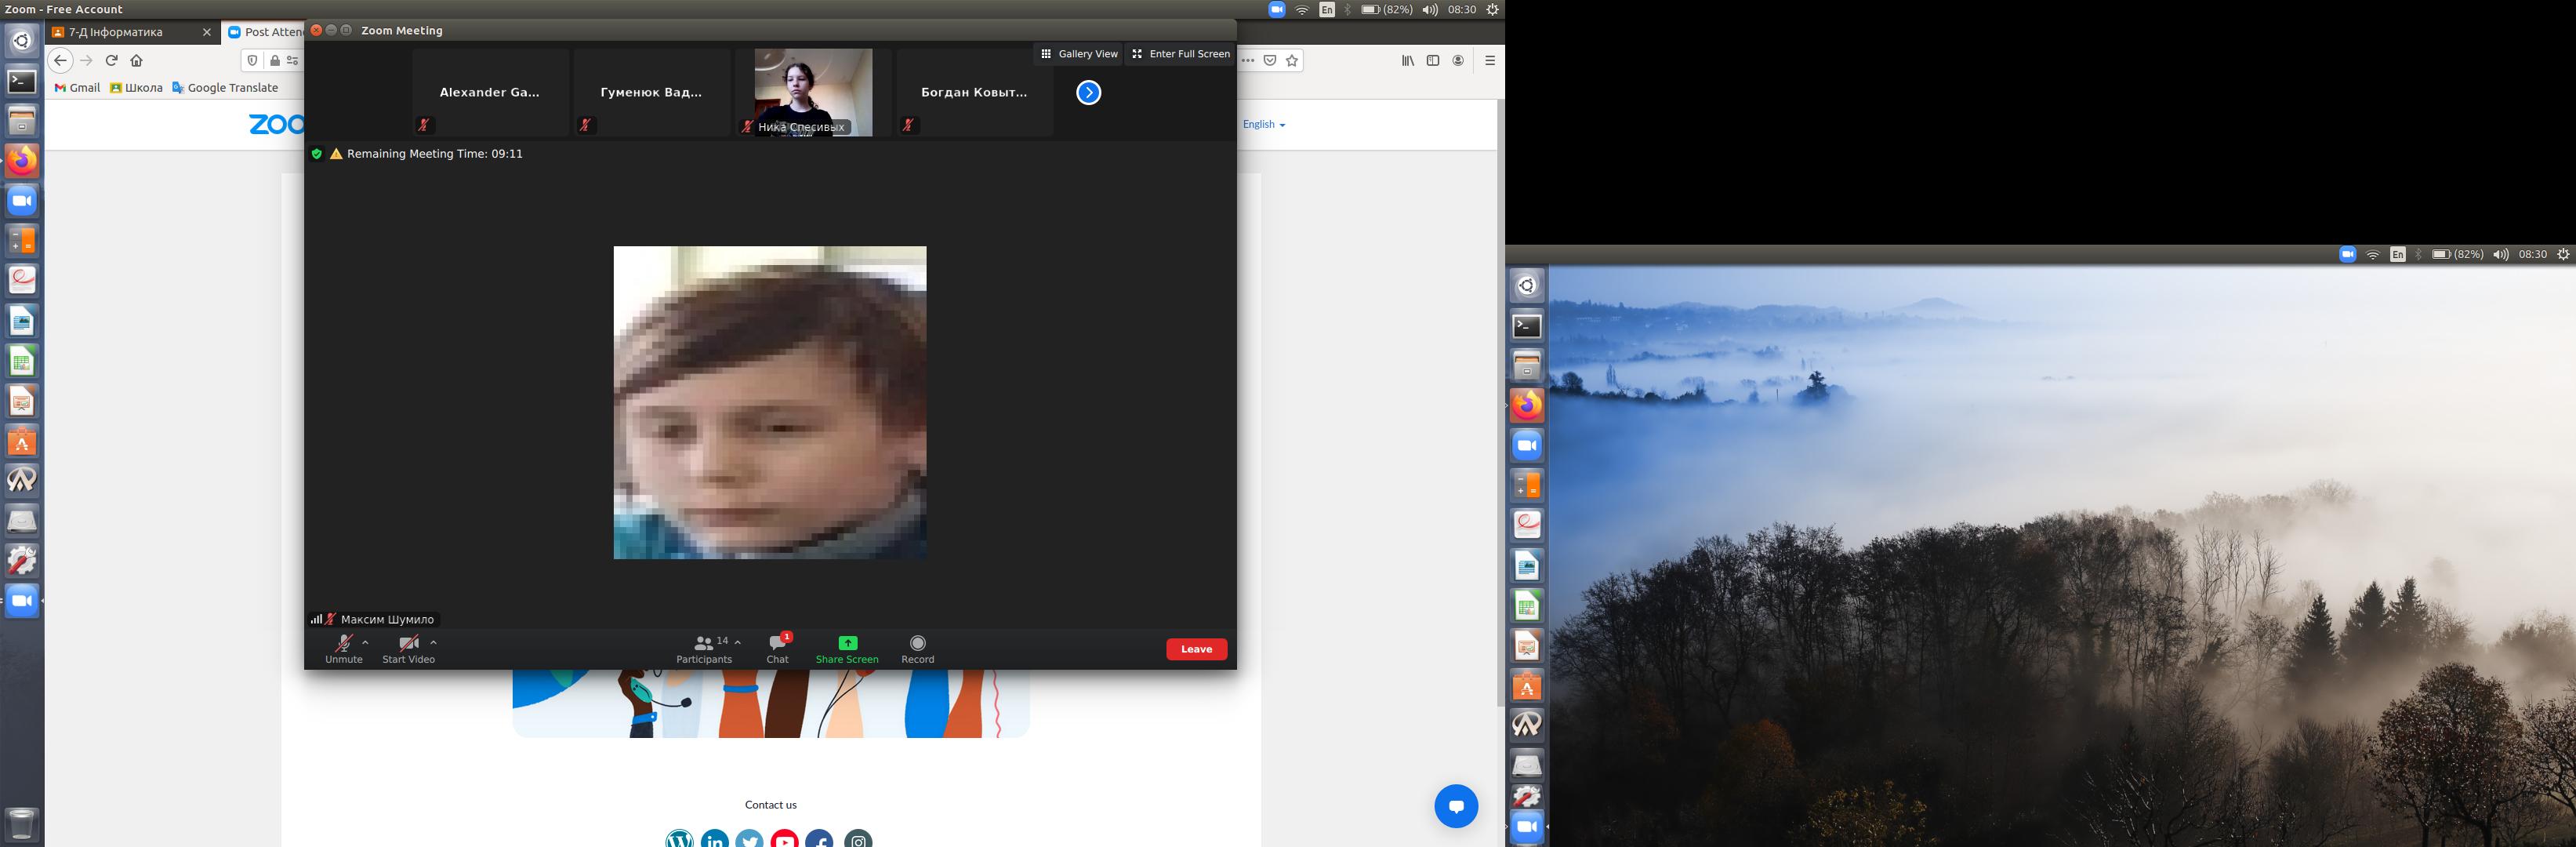Unmute the microphone in Zoom
Screen dimensions: 2576x847
[x=343, y=647]
